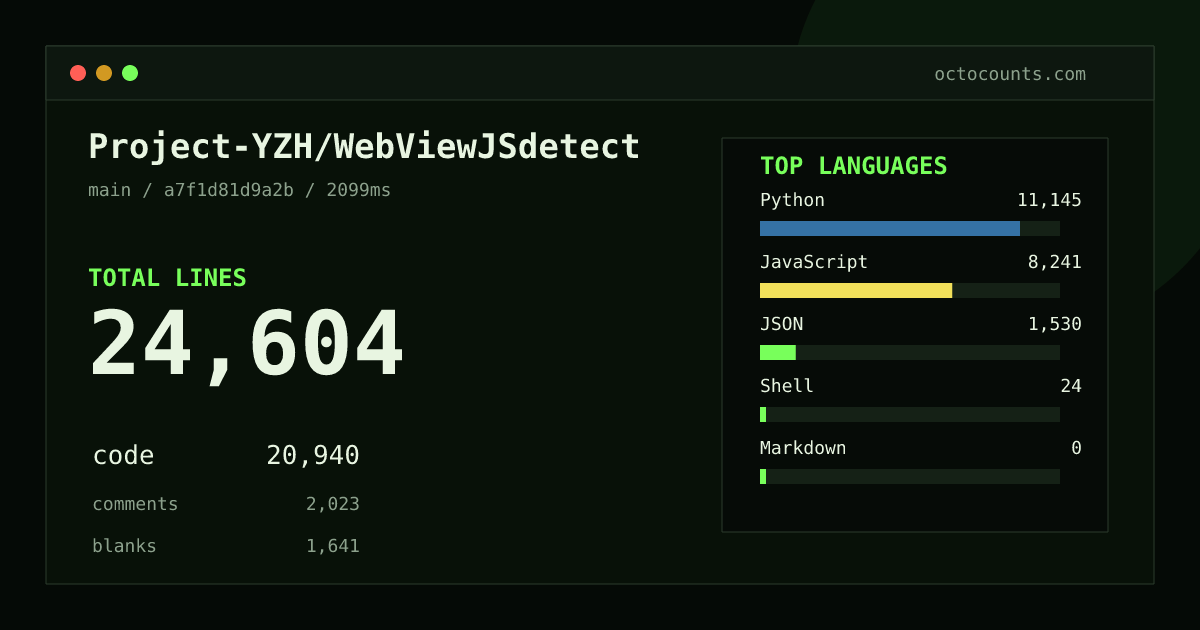The height and width of the screenshot is (630, 1200).
Task: Click the 11,145 Python line count
Action: click(x=1049, y=200)
